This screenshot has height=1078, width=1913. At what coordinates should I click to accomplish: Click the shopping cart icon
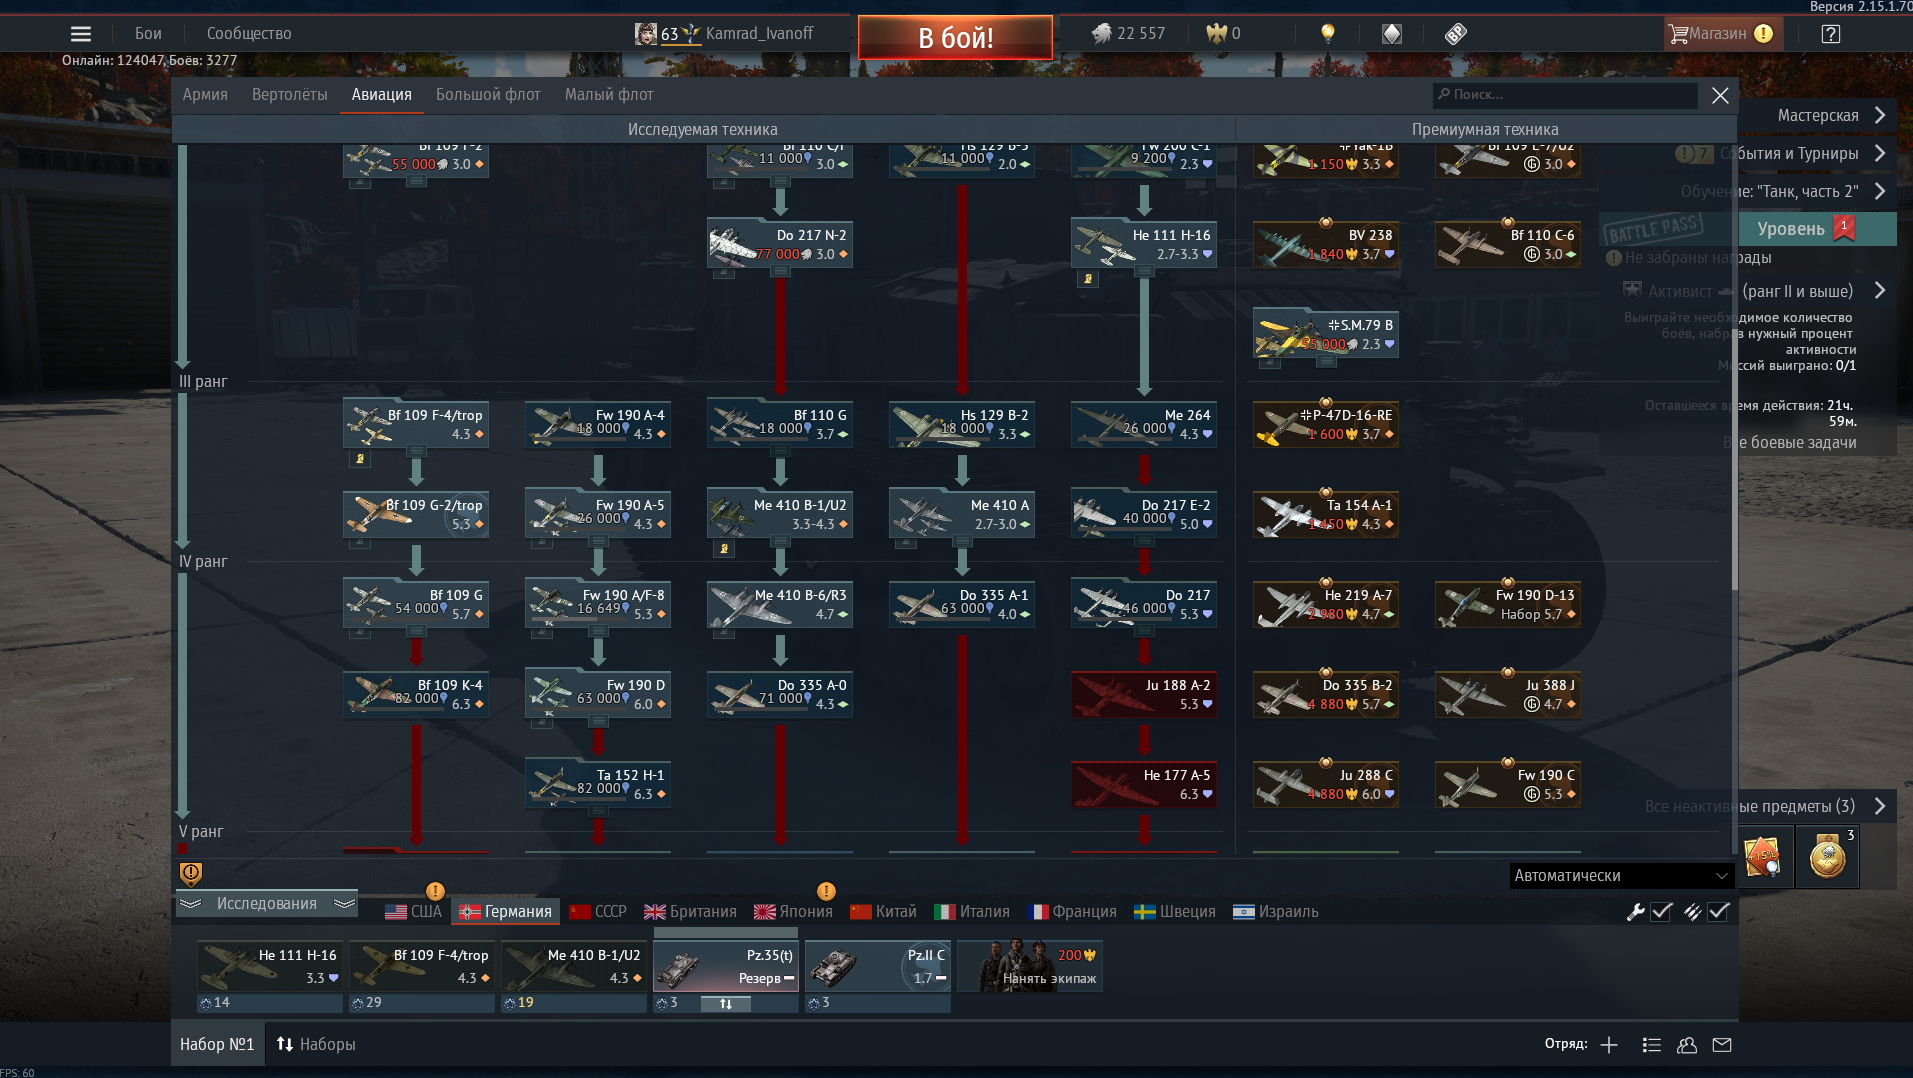pos(1678,34)
